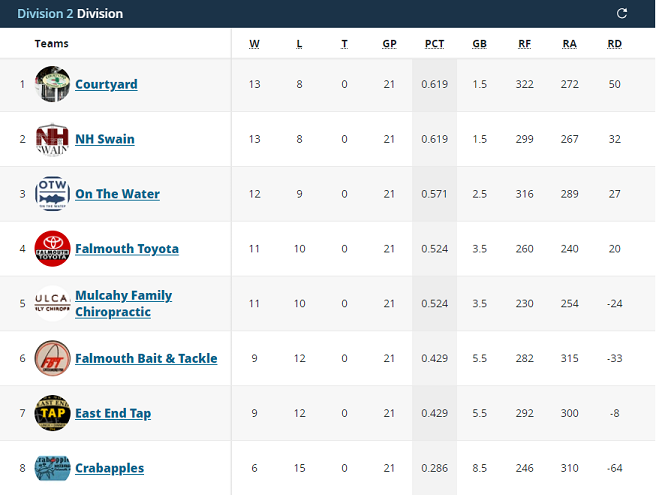Image resolution: width=656 pixels, height=495 pixels.
Task: Go to Falmouth Toyota team page
Action: click(127, 249)
